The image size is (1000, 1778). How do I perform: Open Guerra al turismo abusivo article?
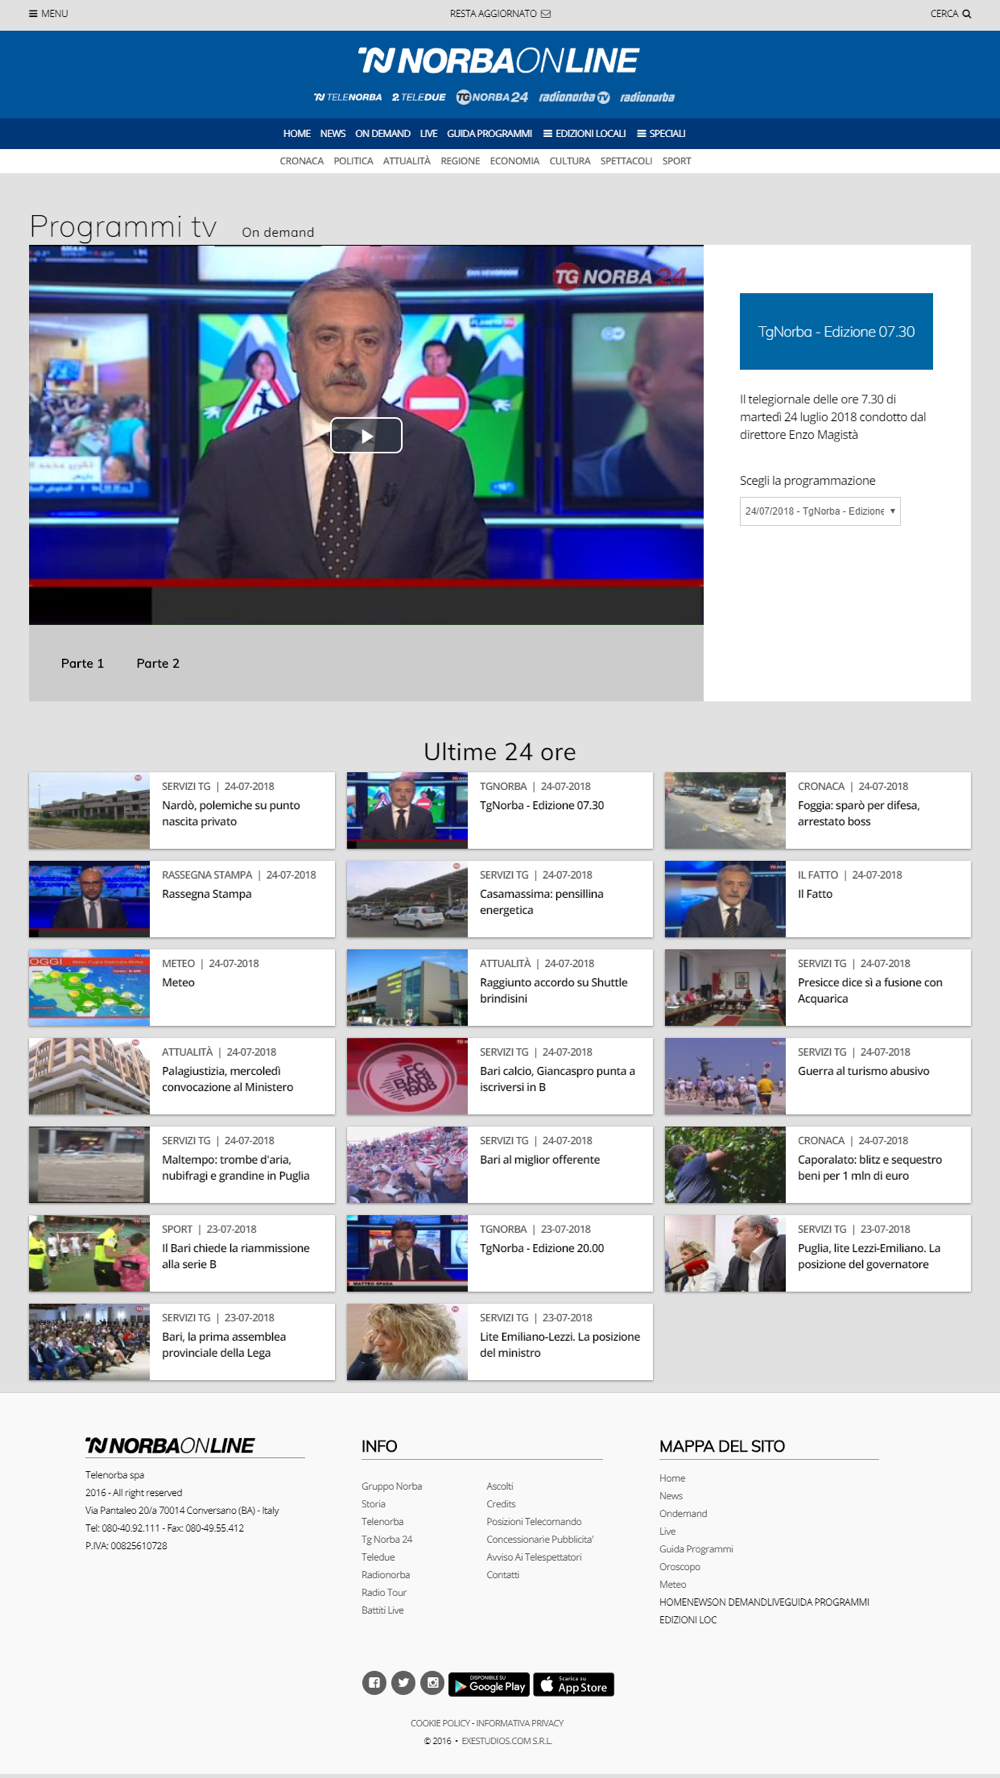(x=863, y=1071)
